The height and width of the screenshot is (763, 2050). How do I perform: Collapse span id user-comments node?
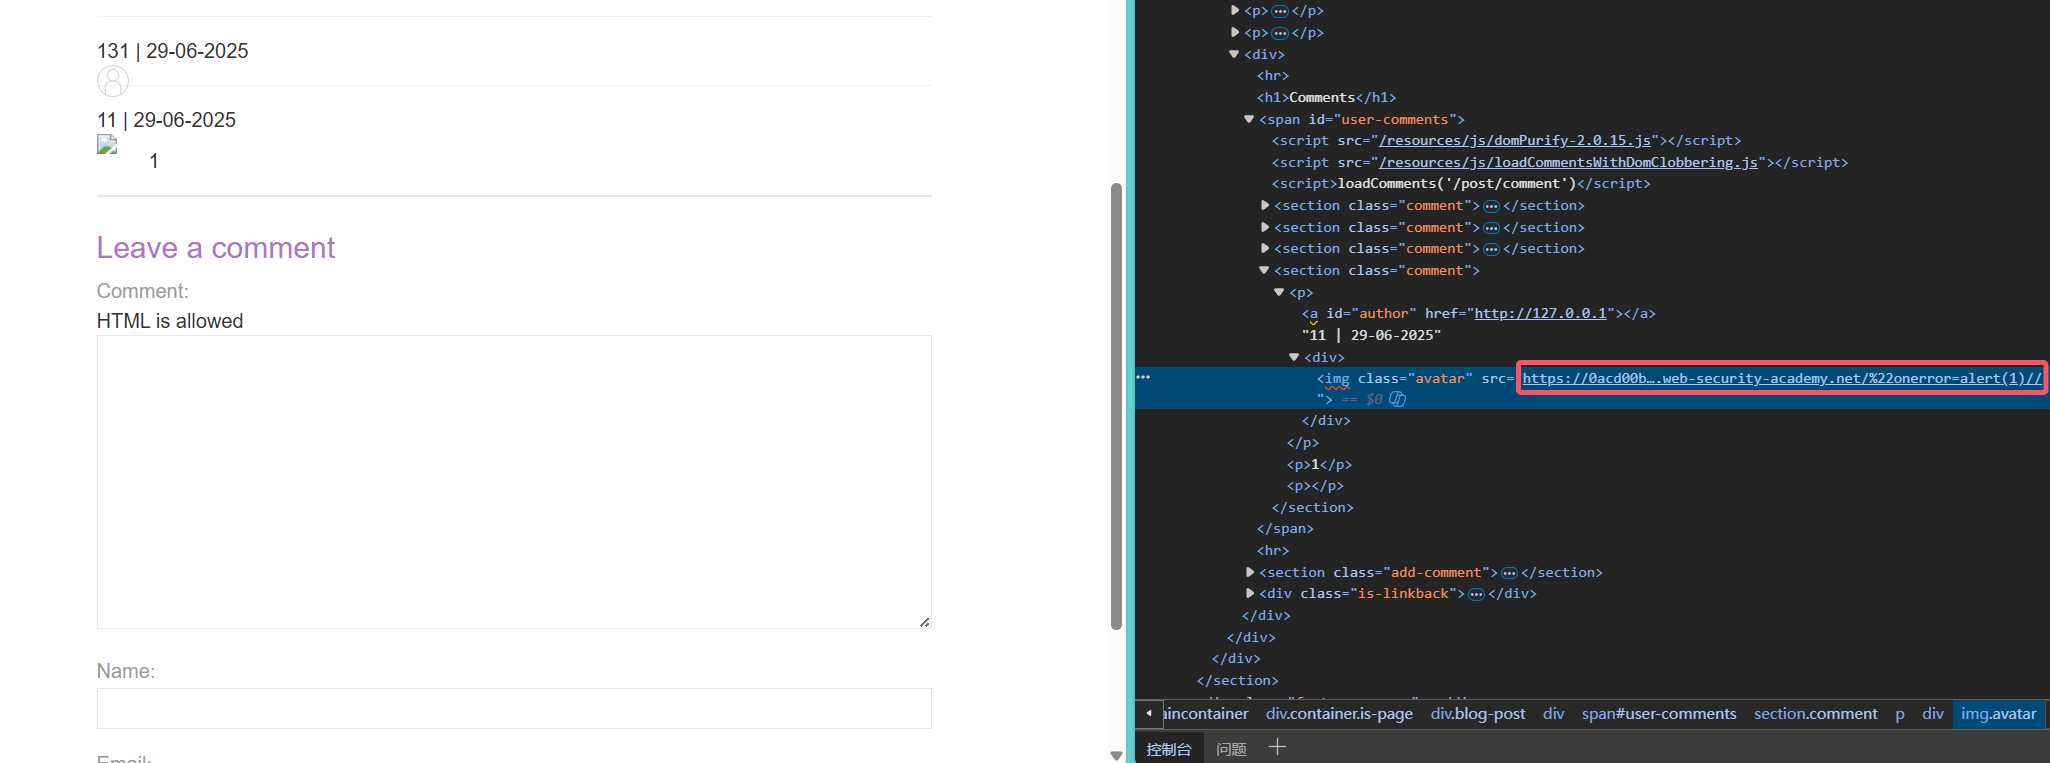pyautogui.click(x=1249, y=119)
